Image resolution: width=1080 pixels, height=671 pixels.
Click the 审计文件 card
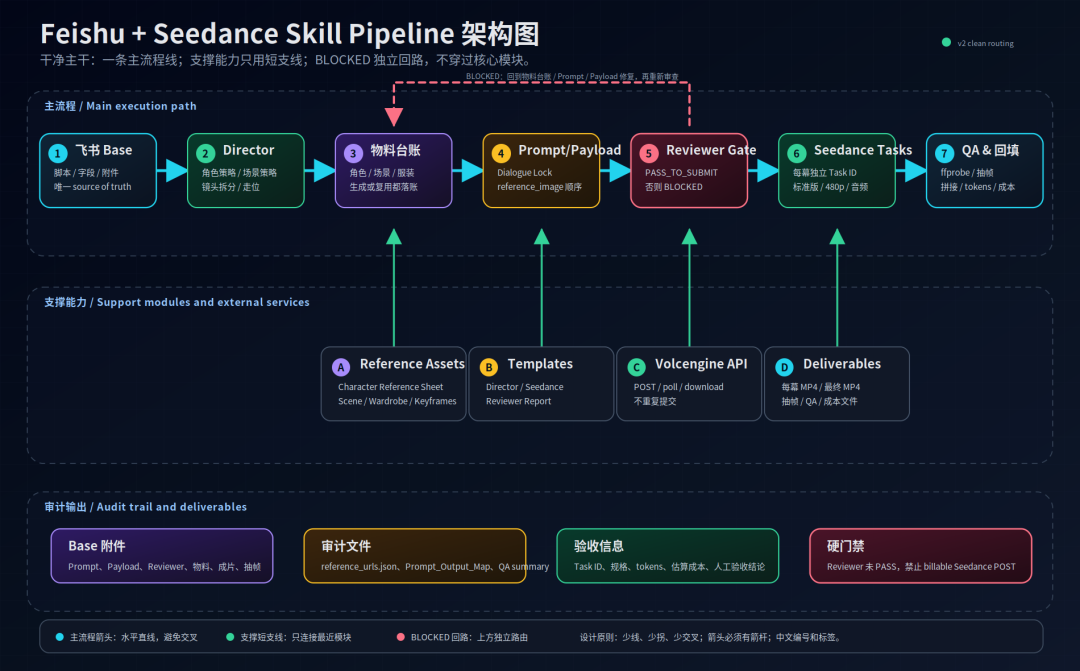(415, 556)
